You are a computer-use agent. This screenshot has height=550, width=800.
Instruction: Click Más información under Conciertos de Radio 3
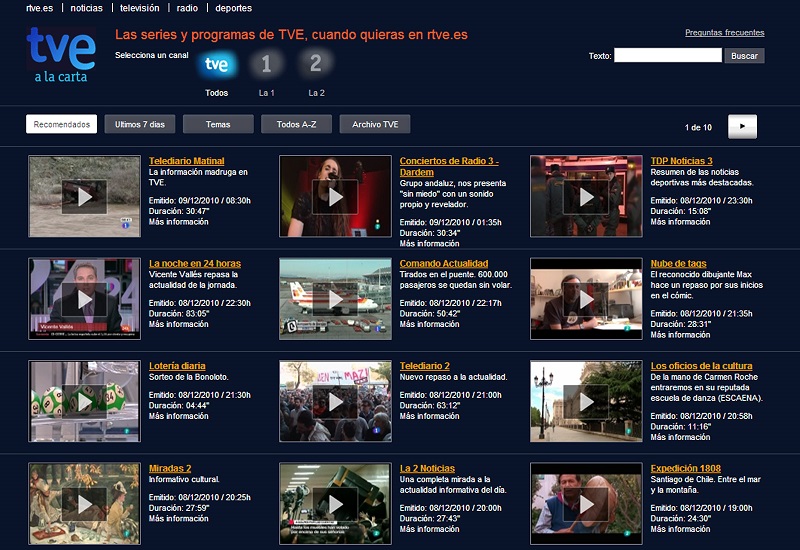coord(429,244)
